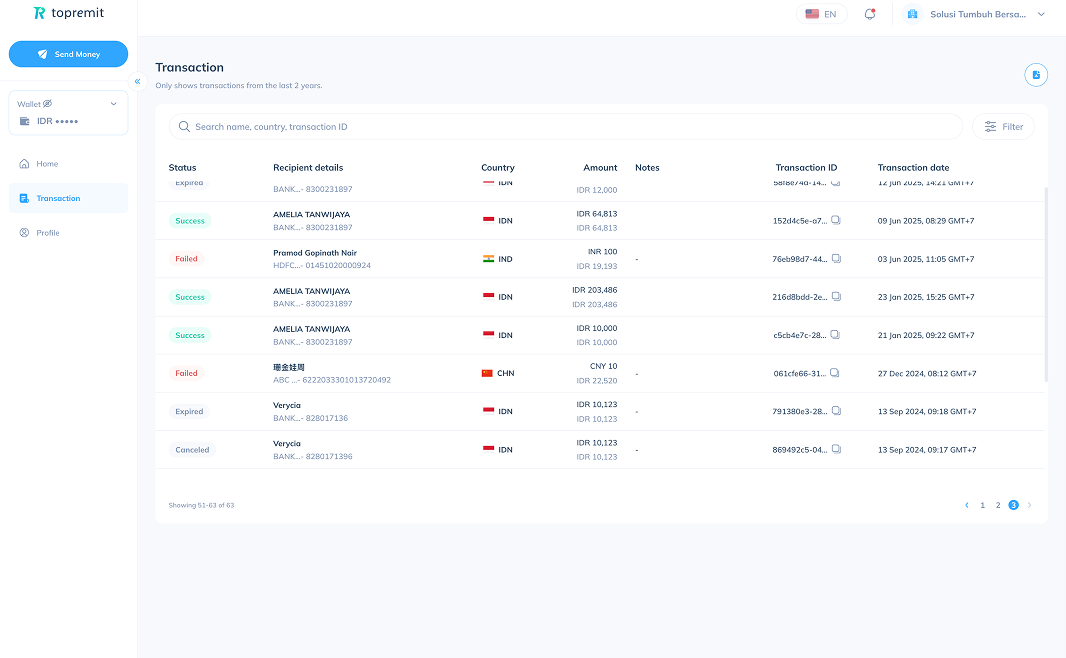Click Indonesia flag in 09 Jun row
This screenshot has width=1066, height=658.
488,220
